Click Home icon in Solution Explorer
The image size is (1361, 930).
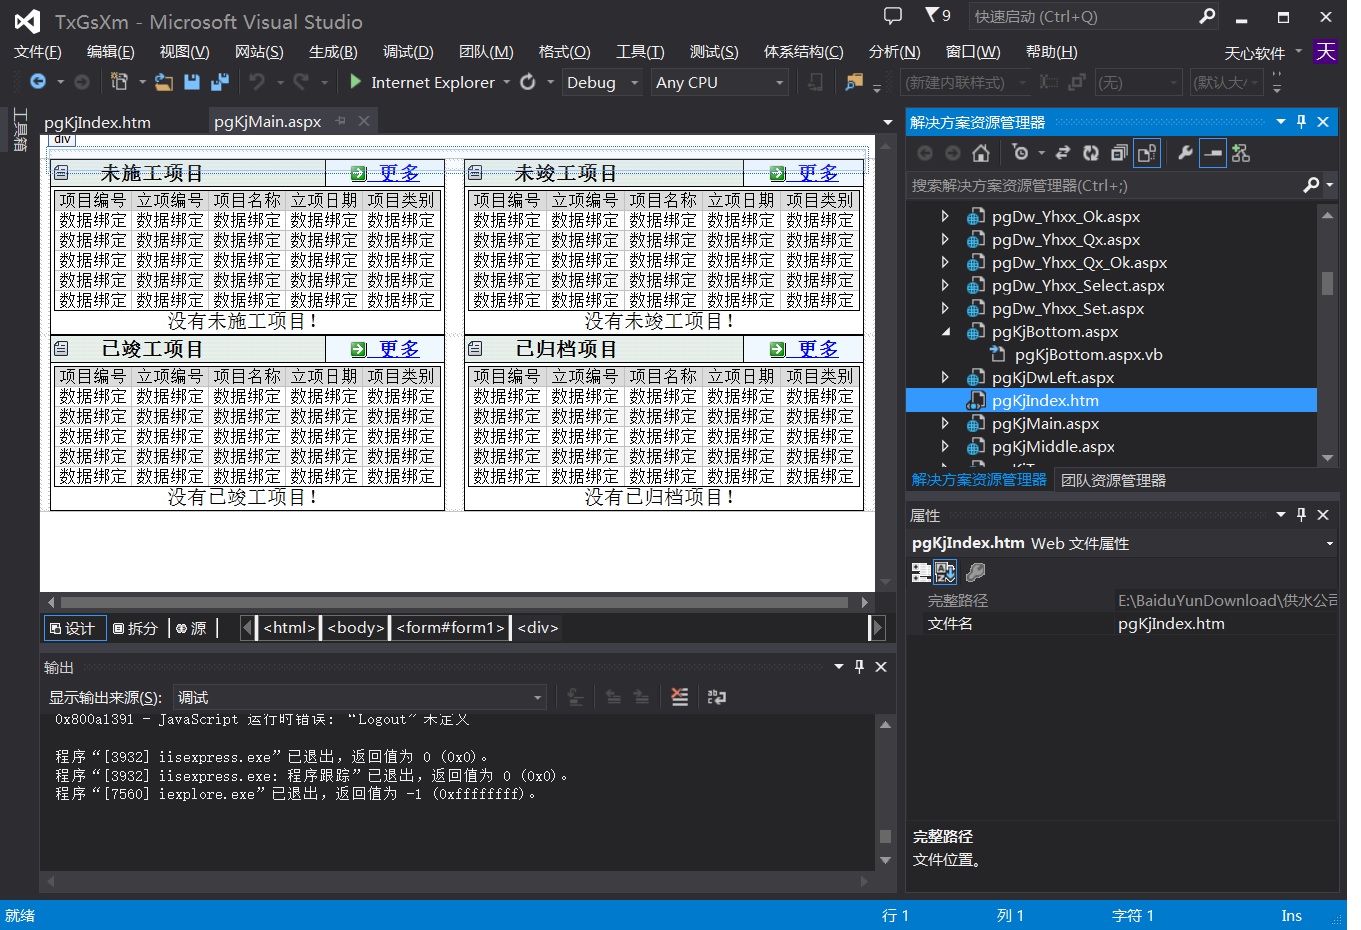(x=981, y=153)
